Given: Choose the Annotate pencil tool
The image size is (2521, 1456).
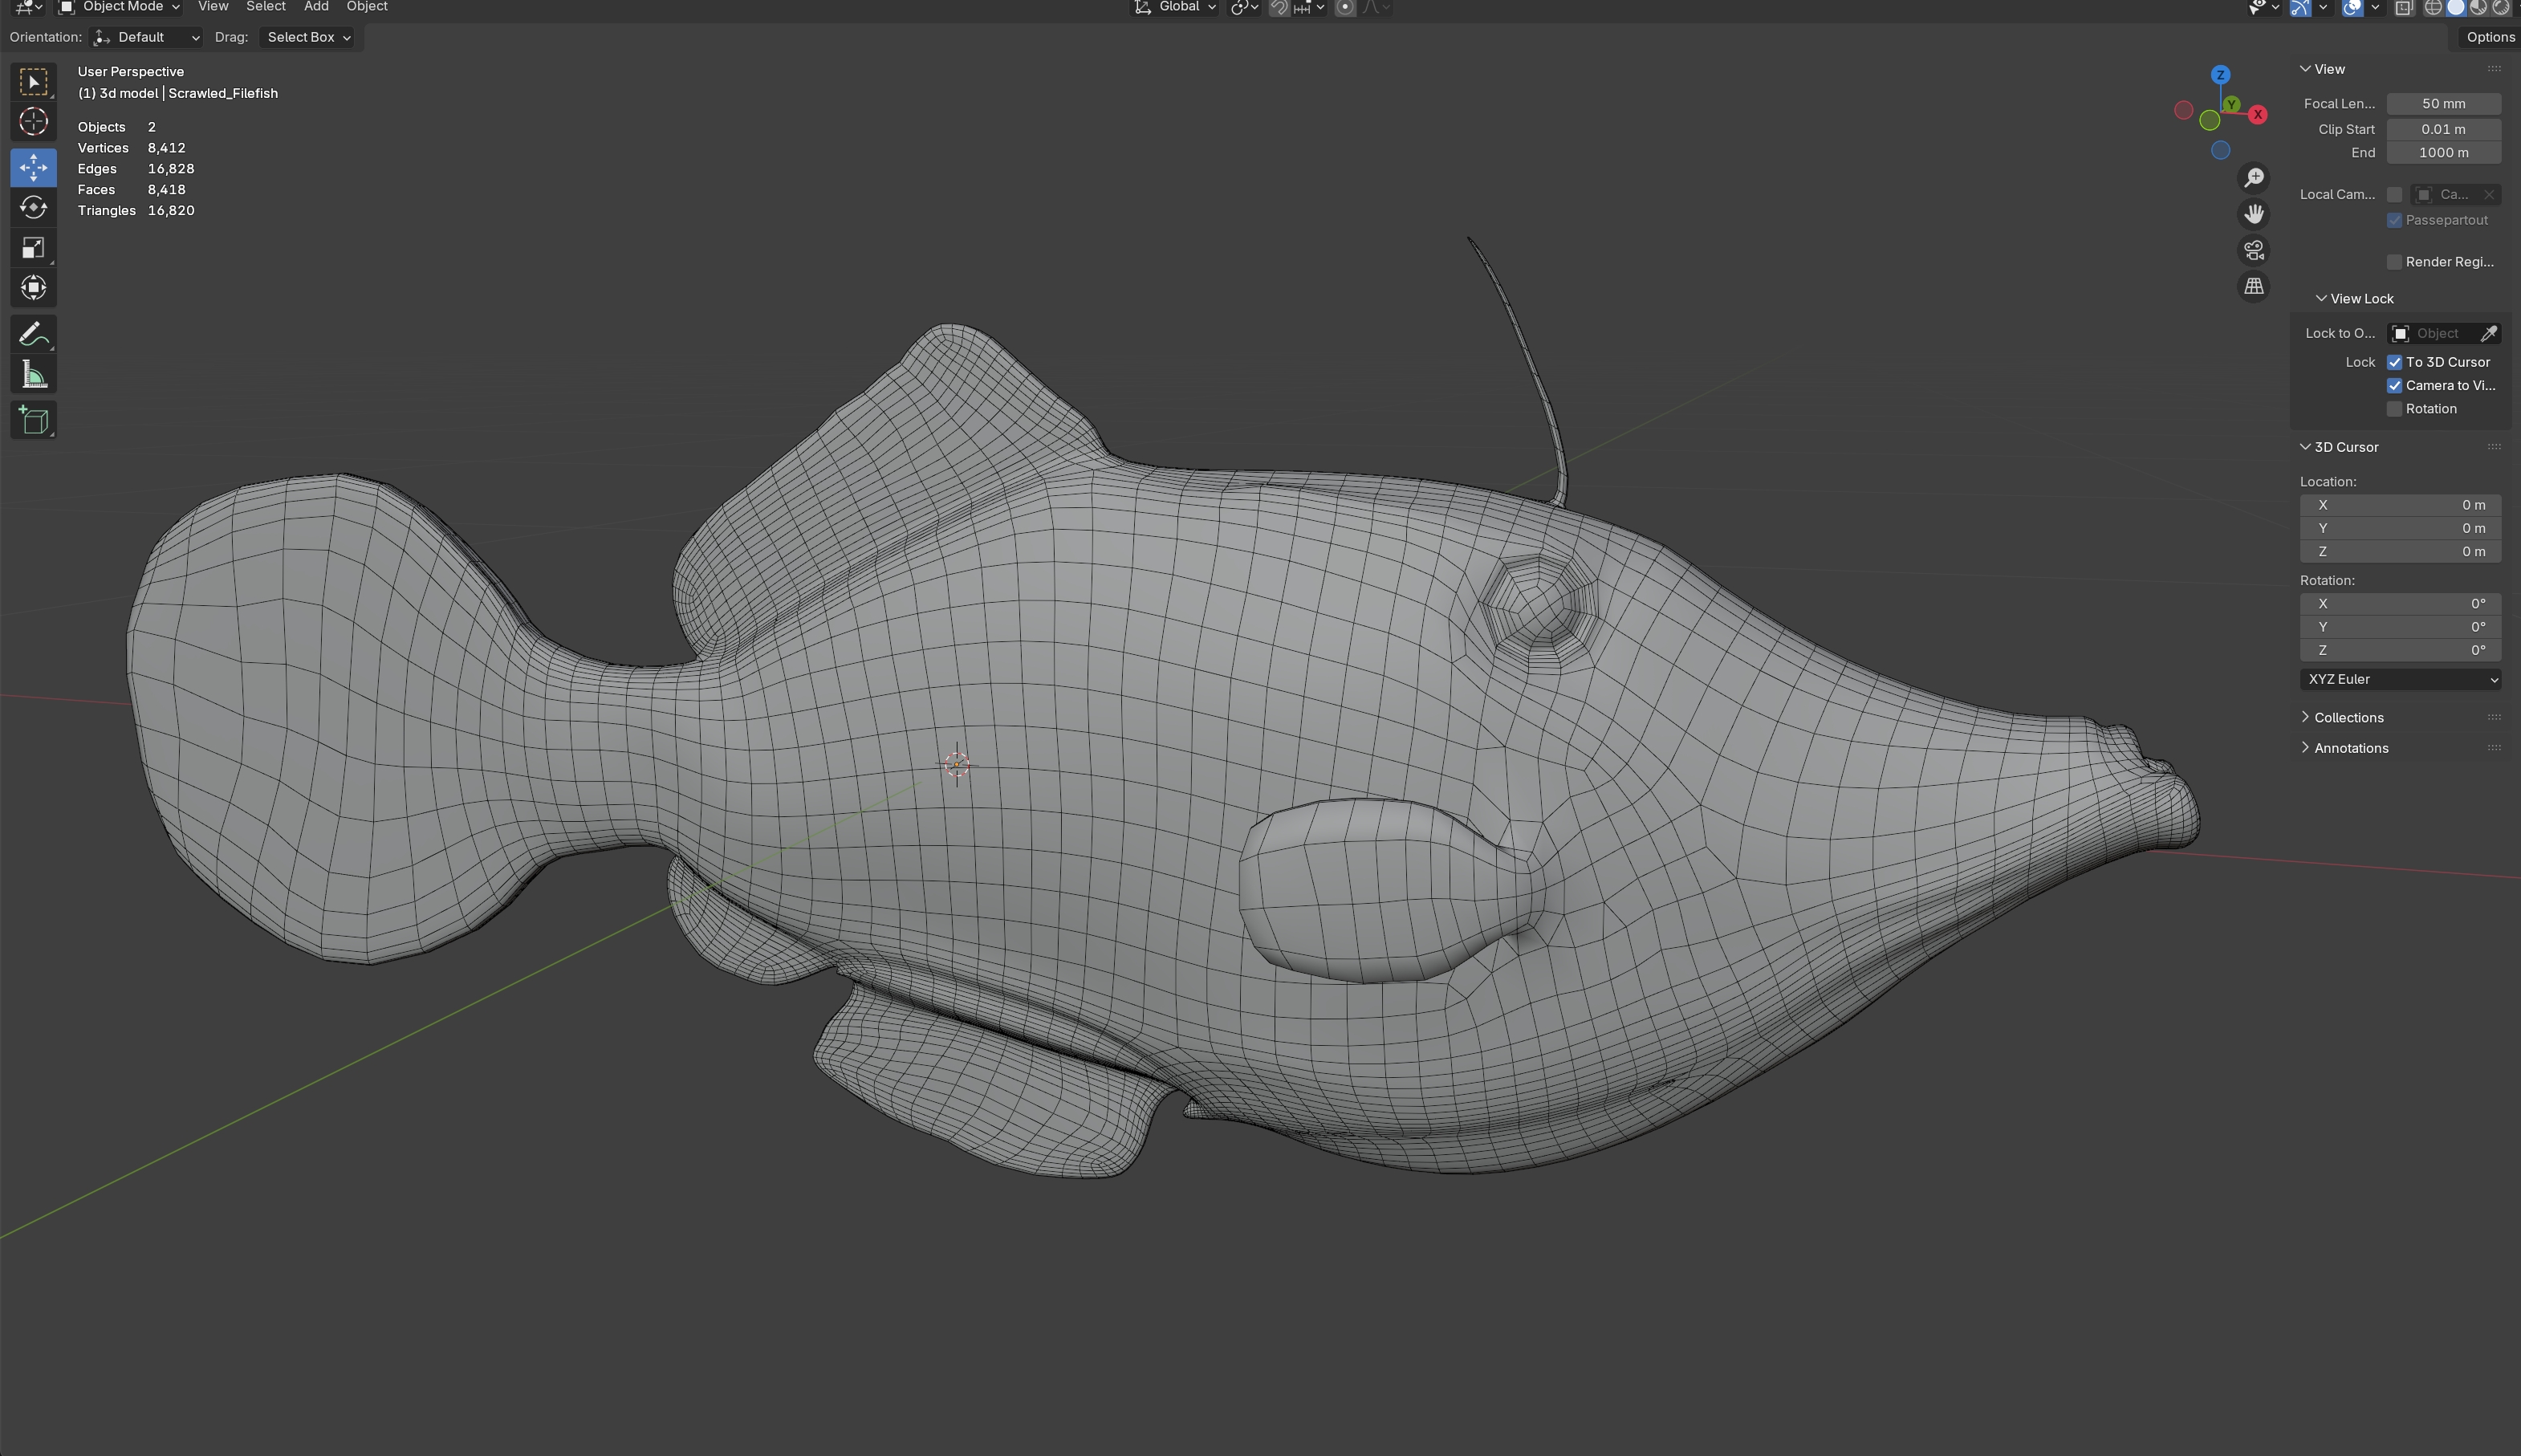Looking at the screenshot, I should (x=33, y=334).
